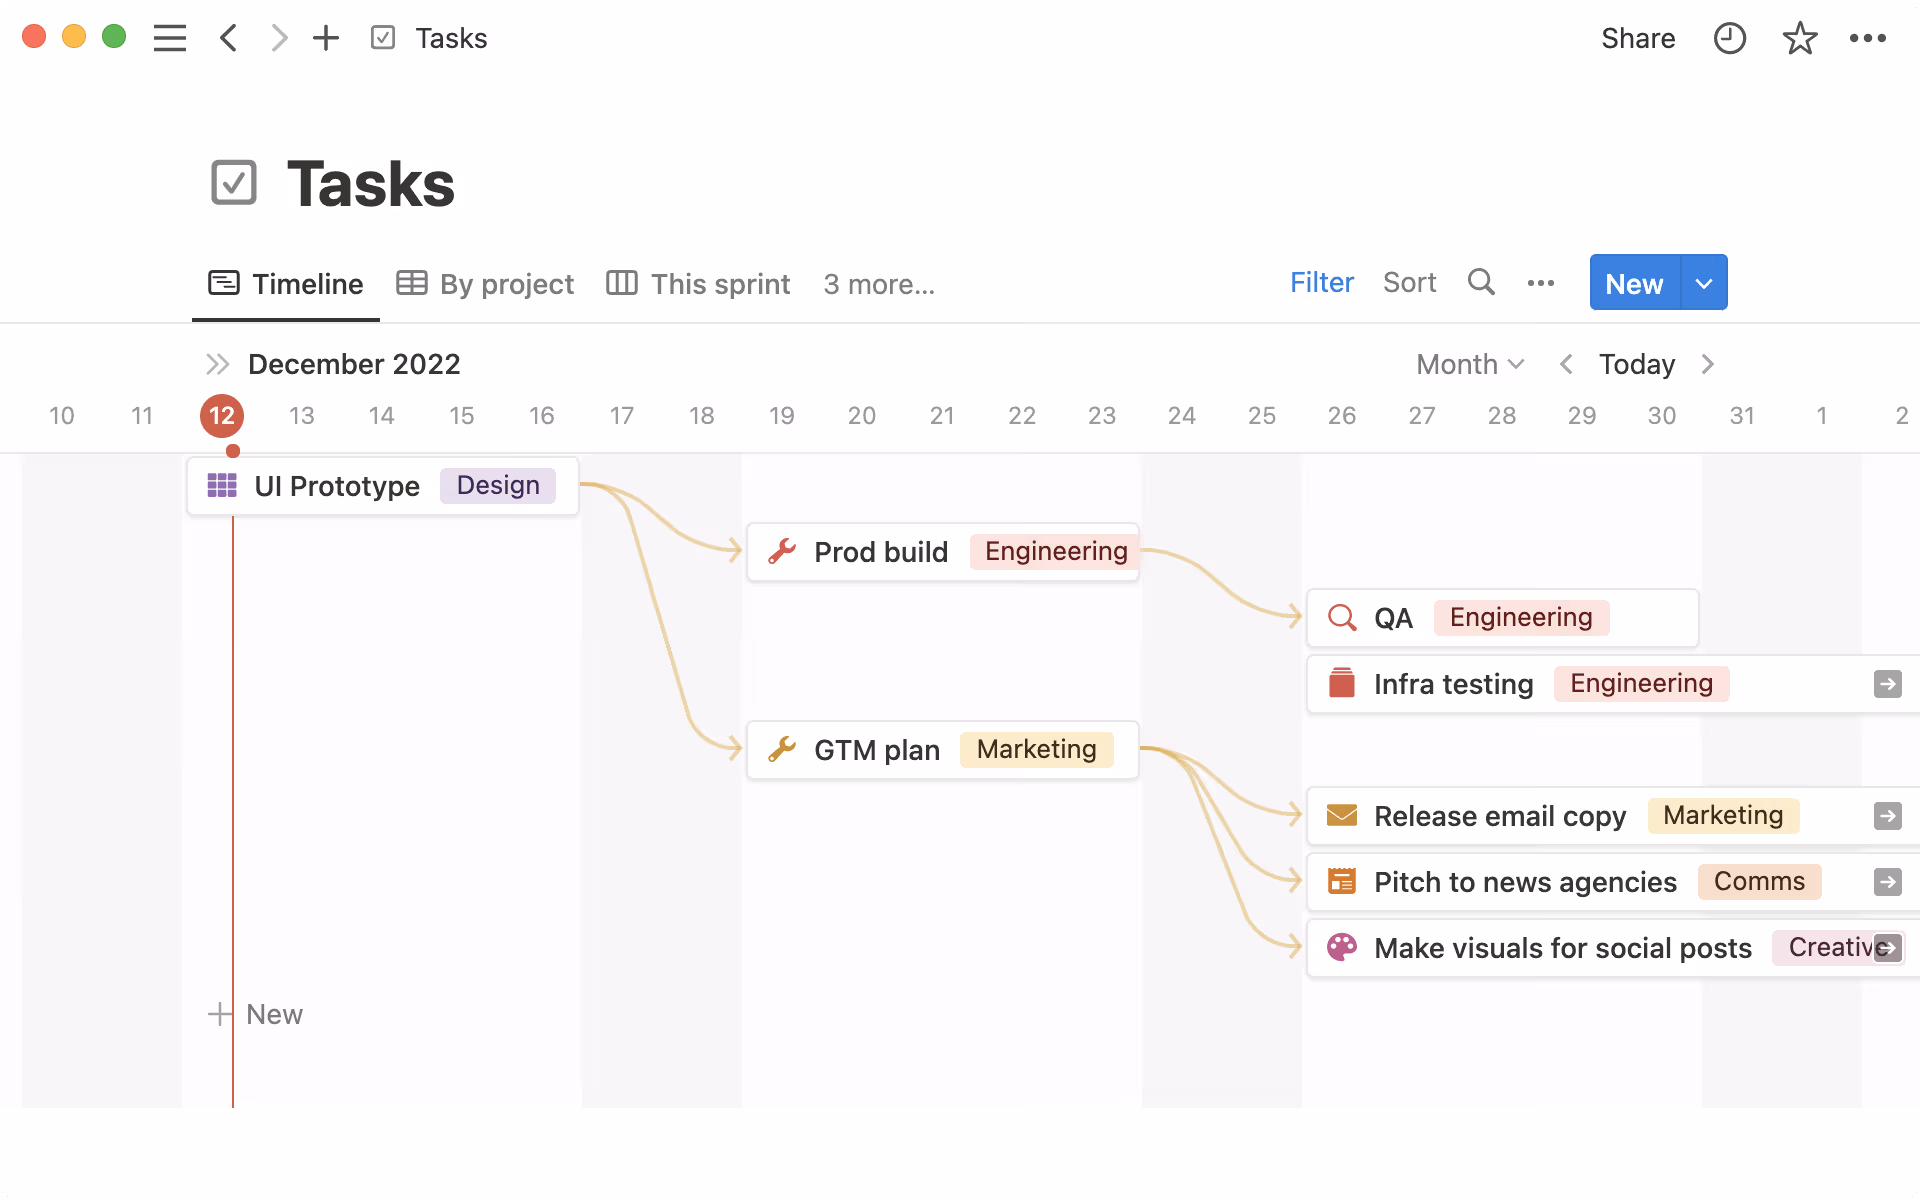This screenshot has height=1200, width=1920.
Task: Create a new page with the plus icon
Action: point(326,38)
